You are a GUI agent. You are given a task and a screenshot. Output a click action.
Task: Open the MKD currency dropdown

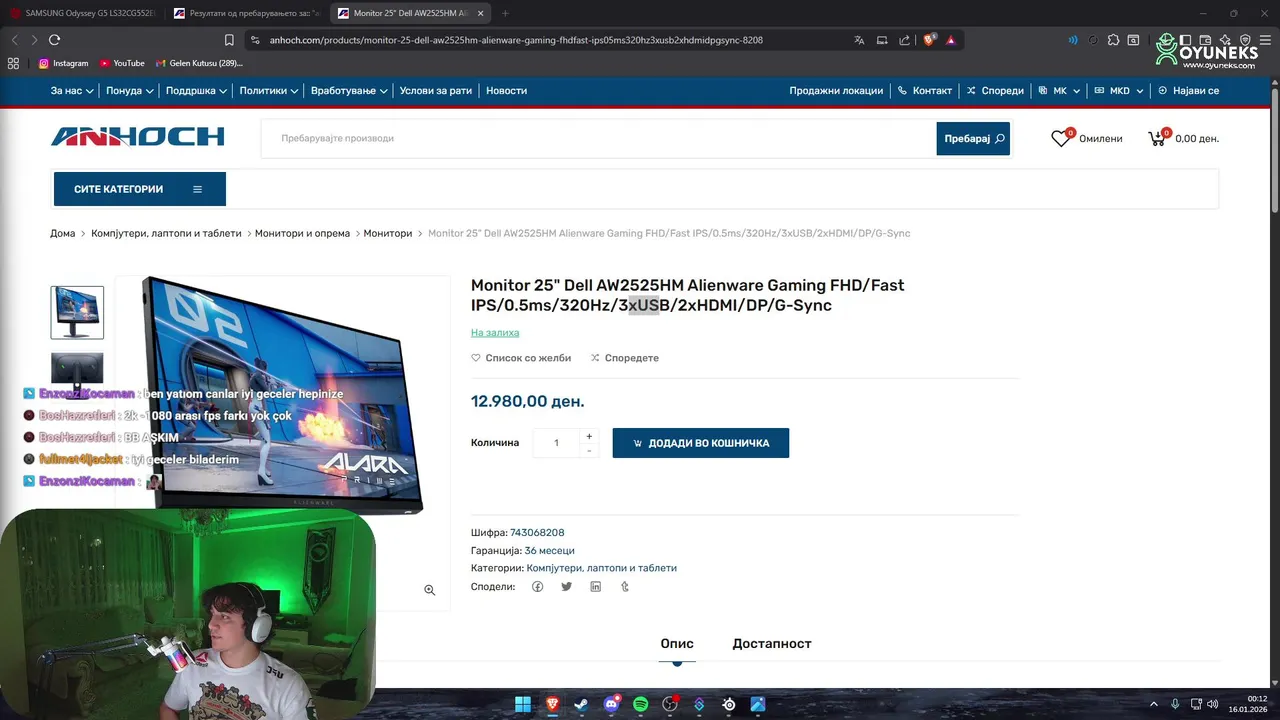(1120, 90)
